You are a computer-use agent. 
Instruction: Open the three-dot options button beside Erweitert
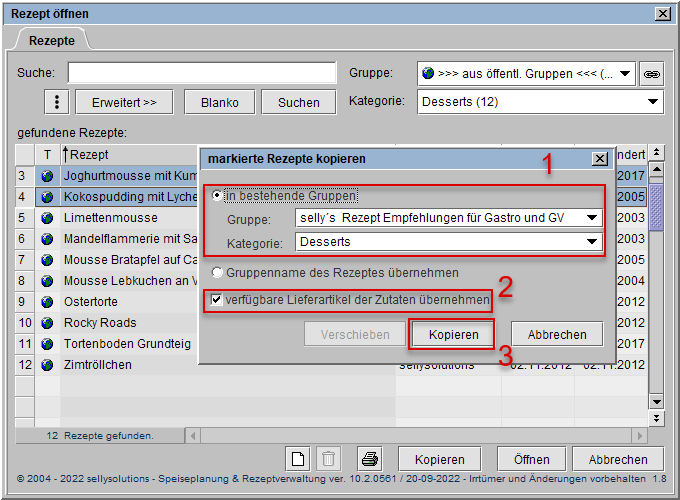57,102
